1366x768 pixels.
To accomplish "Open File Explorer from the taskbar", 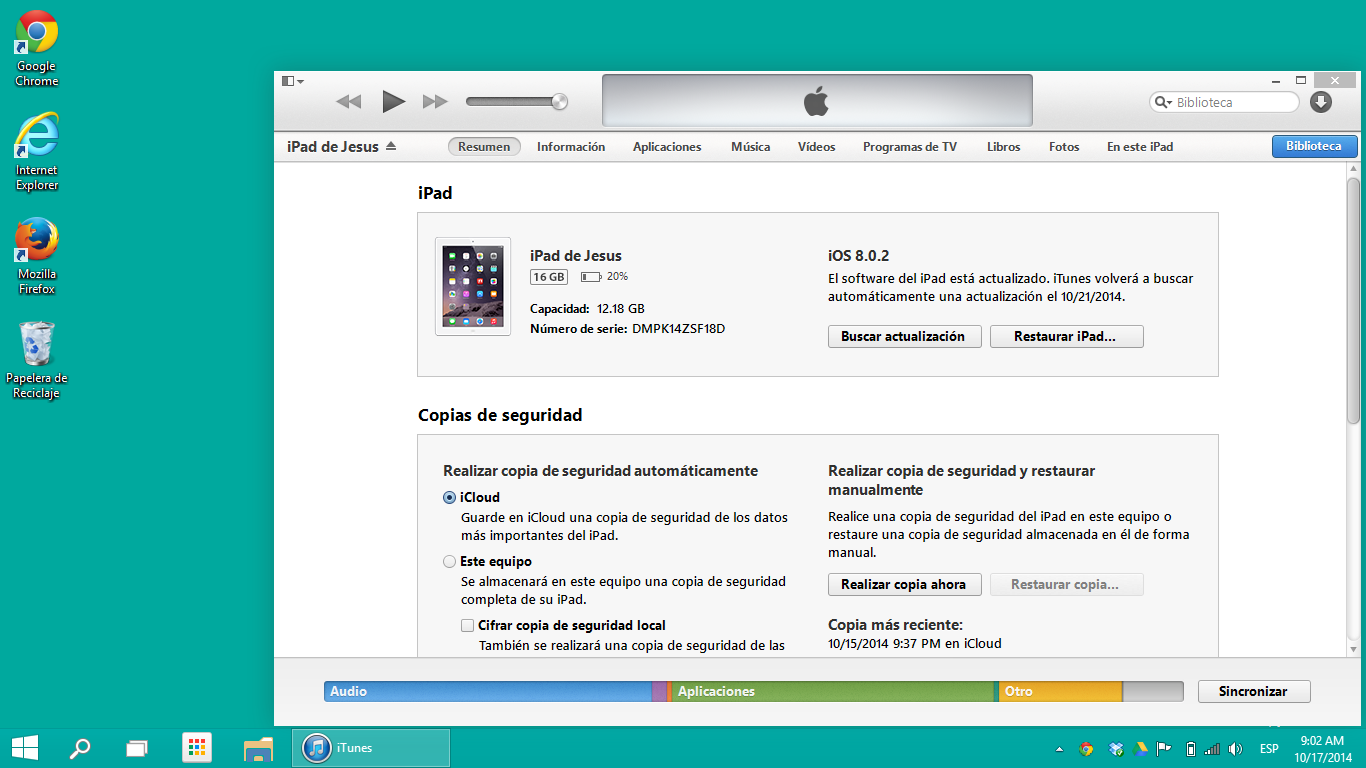I will point(258,748).
